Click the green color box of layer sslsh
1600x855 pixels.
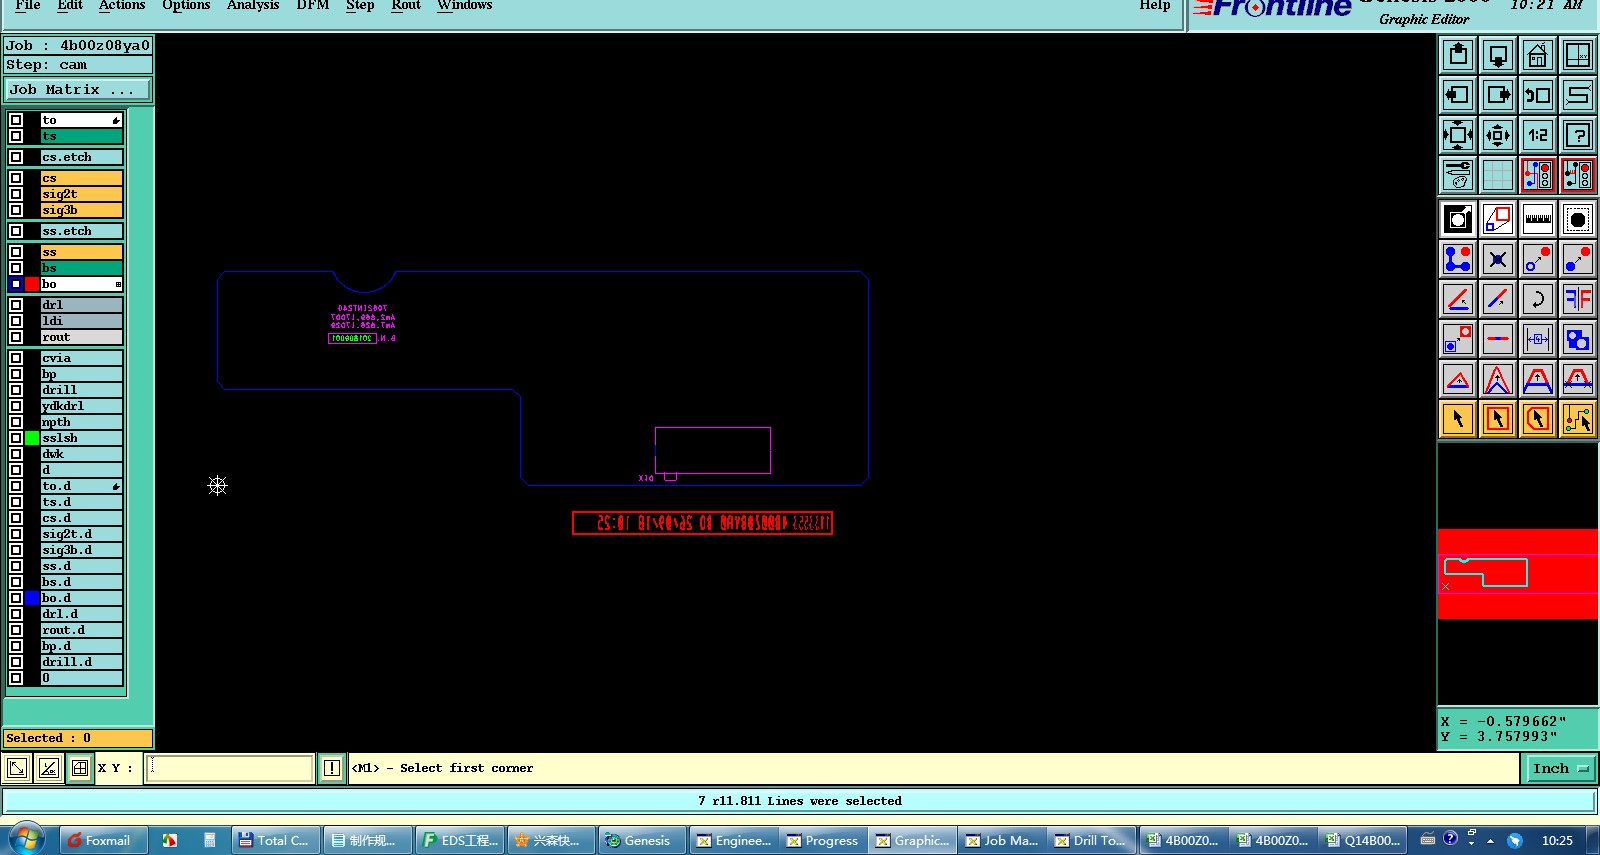[32, 438]
